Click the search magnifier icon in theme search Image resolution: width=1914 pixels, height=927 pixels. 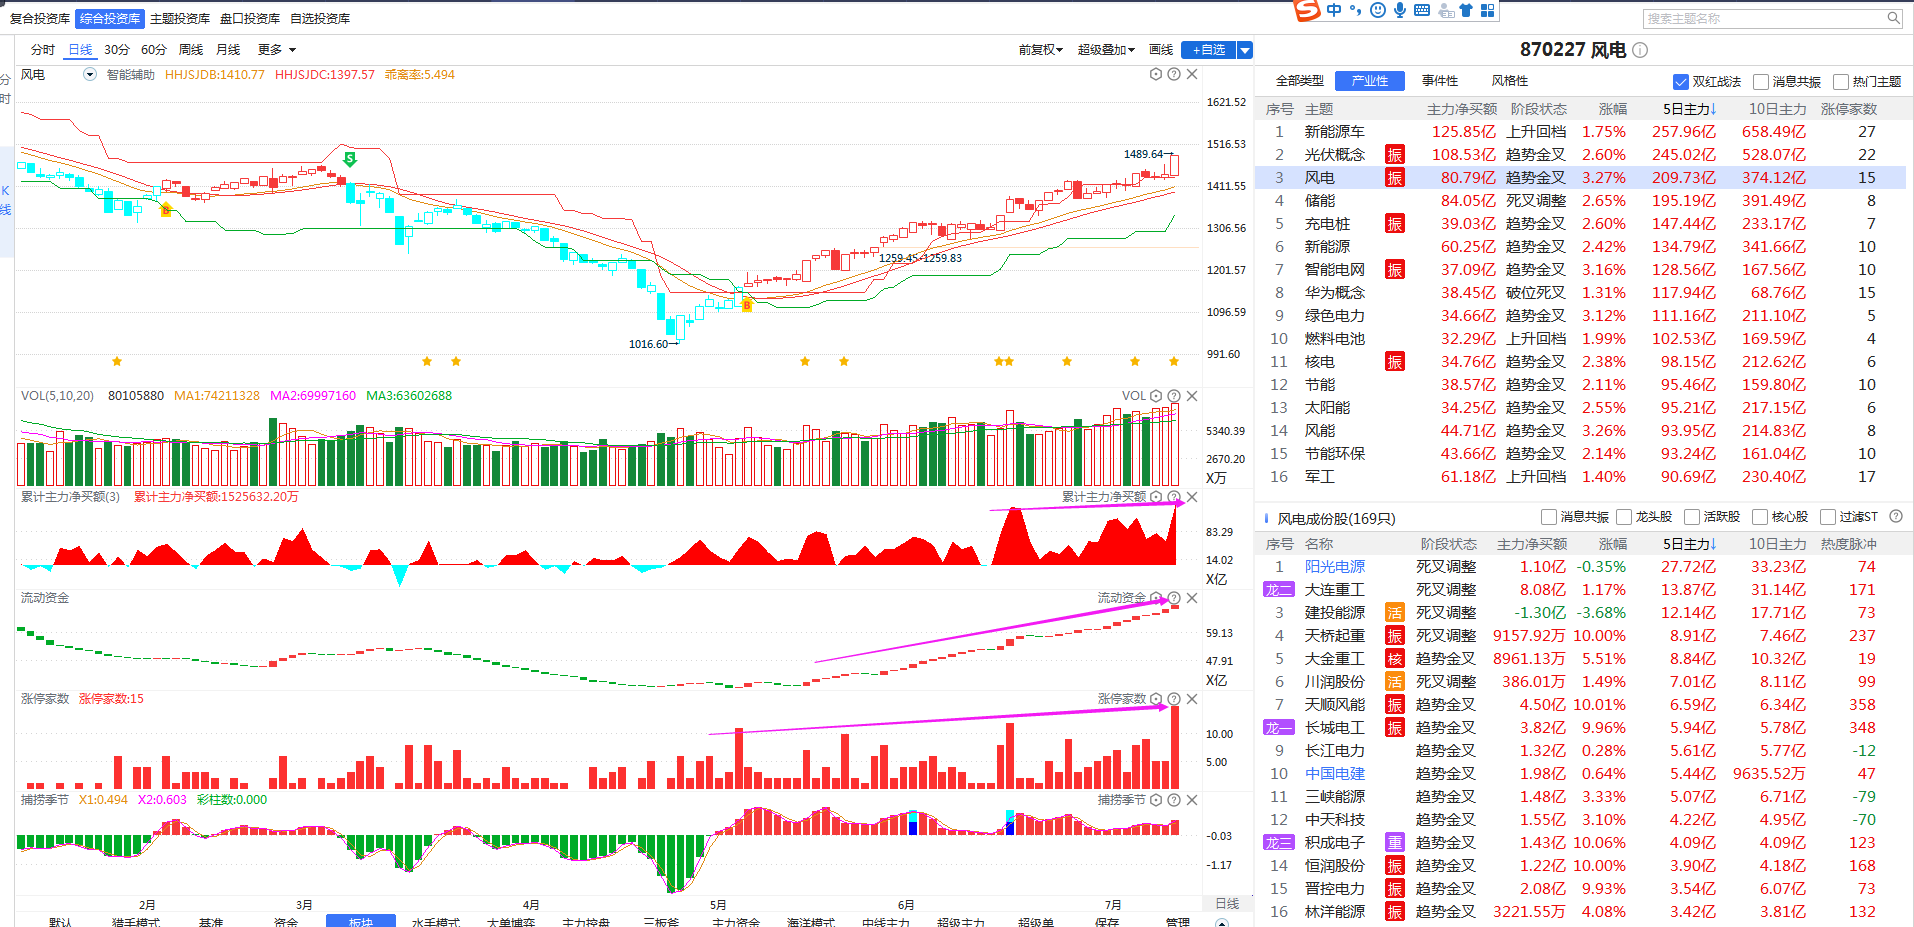[x=1893, y=18]
